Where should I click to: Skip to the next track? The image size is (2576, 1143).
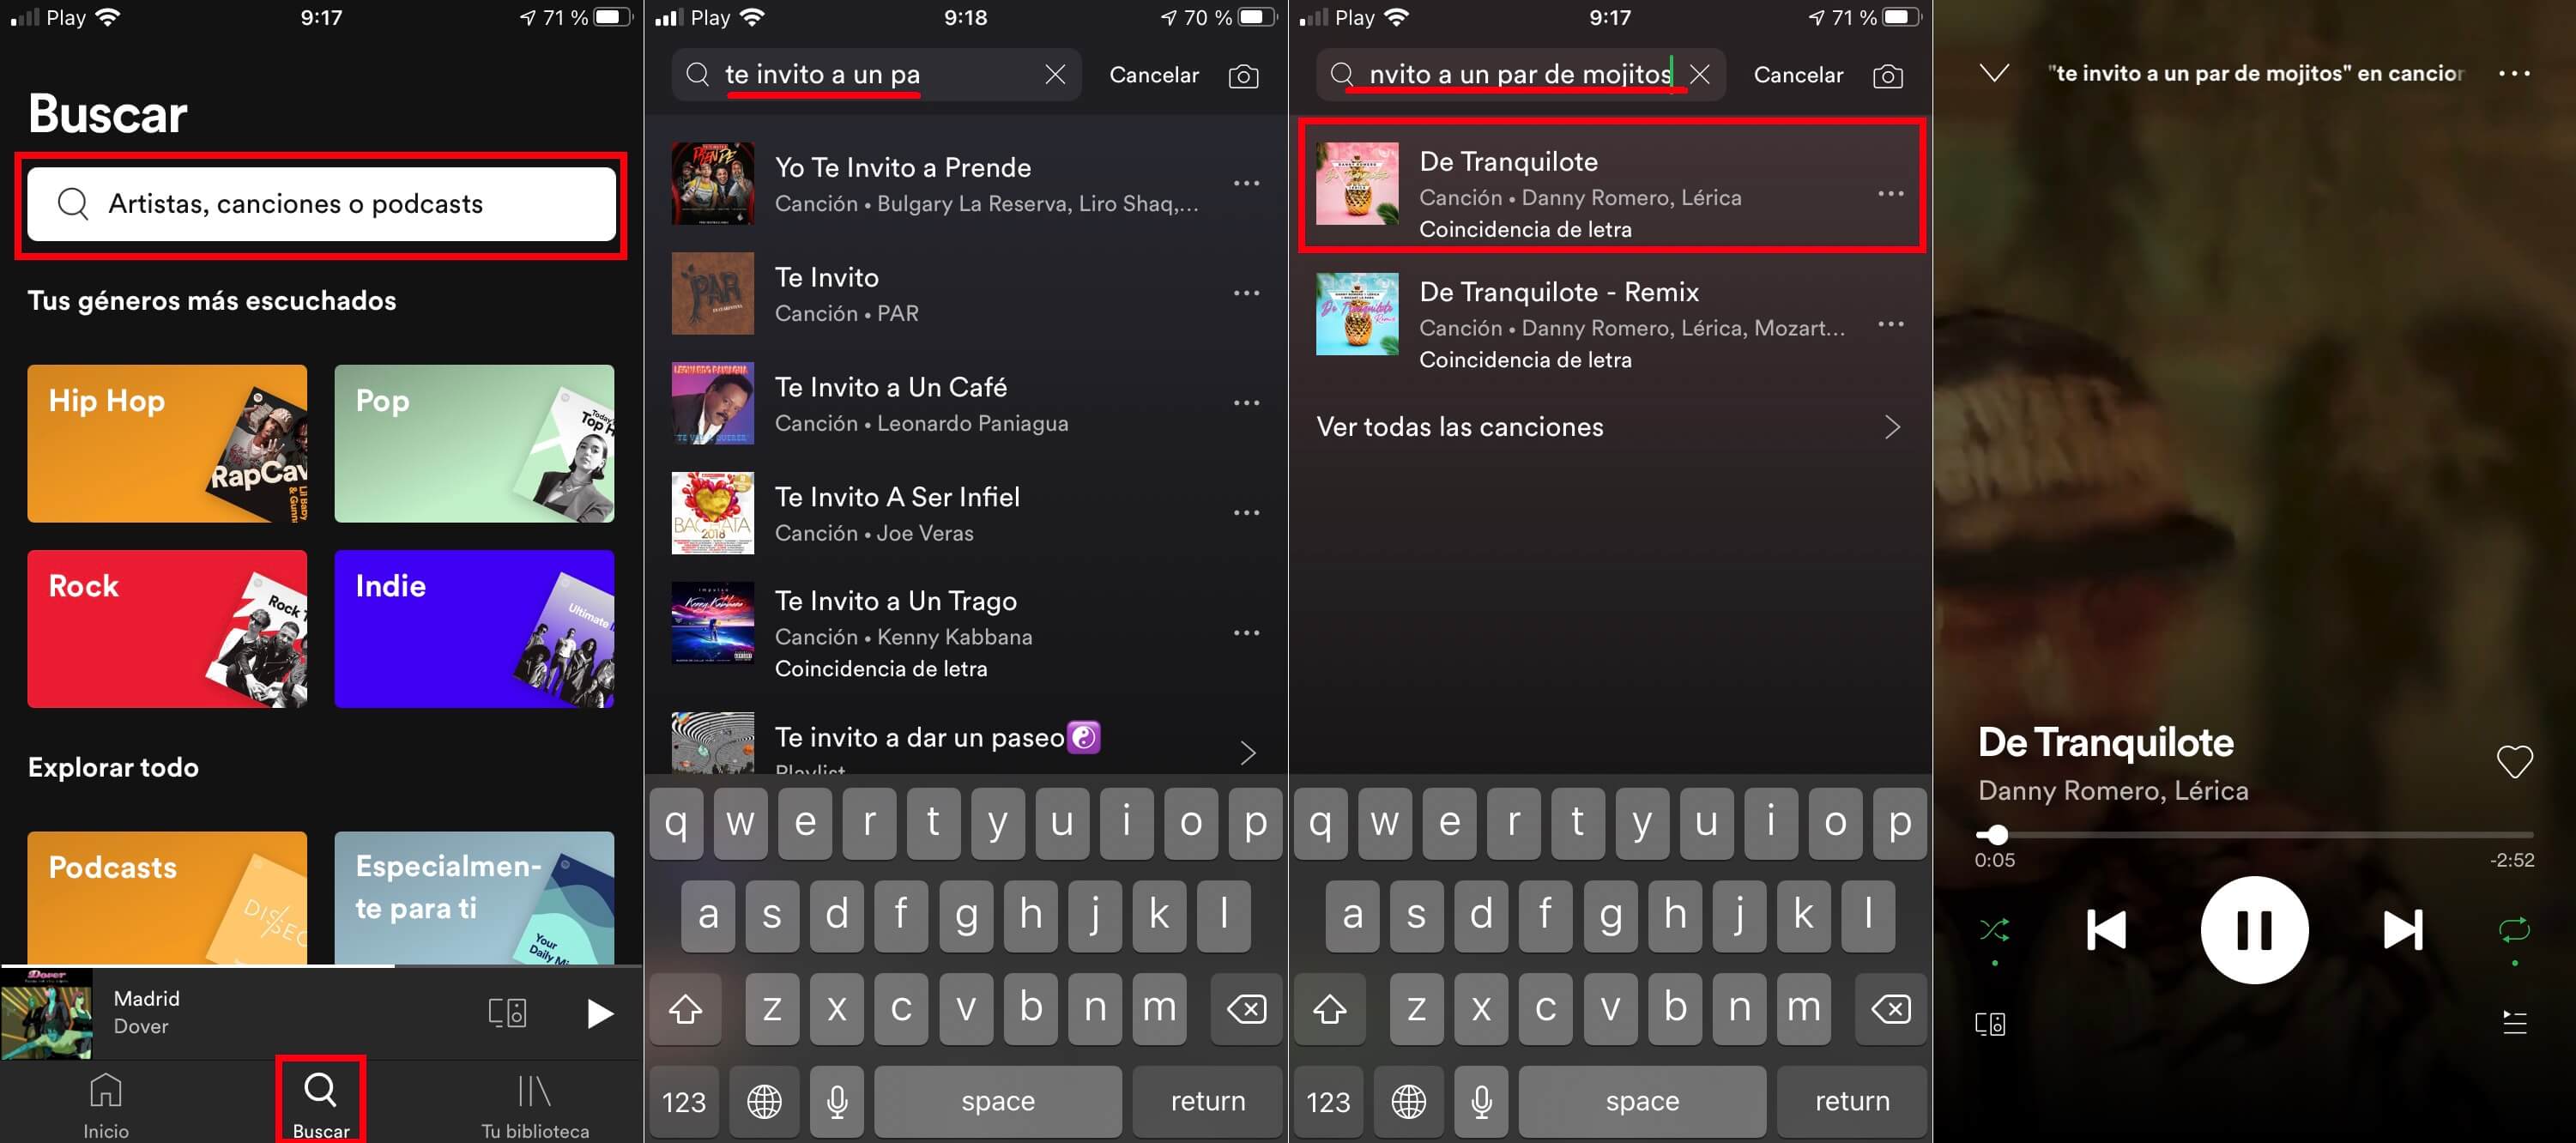click(x=2402, y=930)
